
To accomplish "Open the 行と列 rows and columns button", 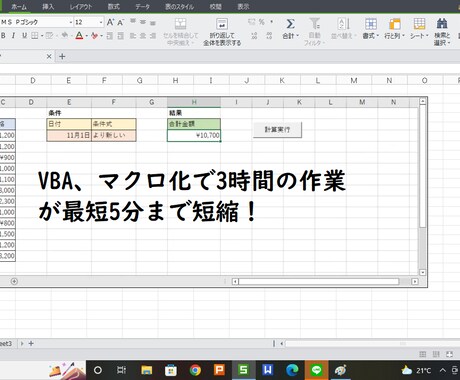I will [x=394, y=28].
